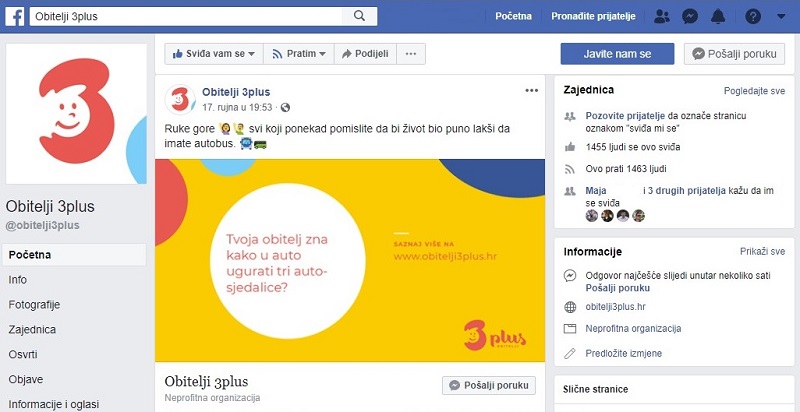Open the obitelji3plus.hr website link

point(615,306)
